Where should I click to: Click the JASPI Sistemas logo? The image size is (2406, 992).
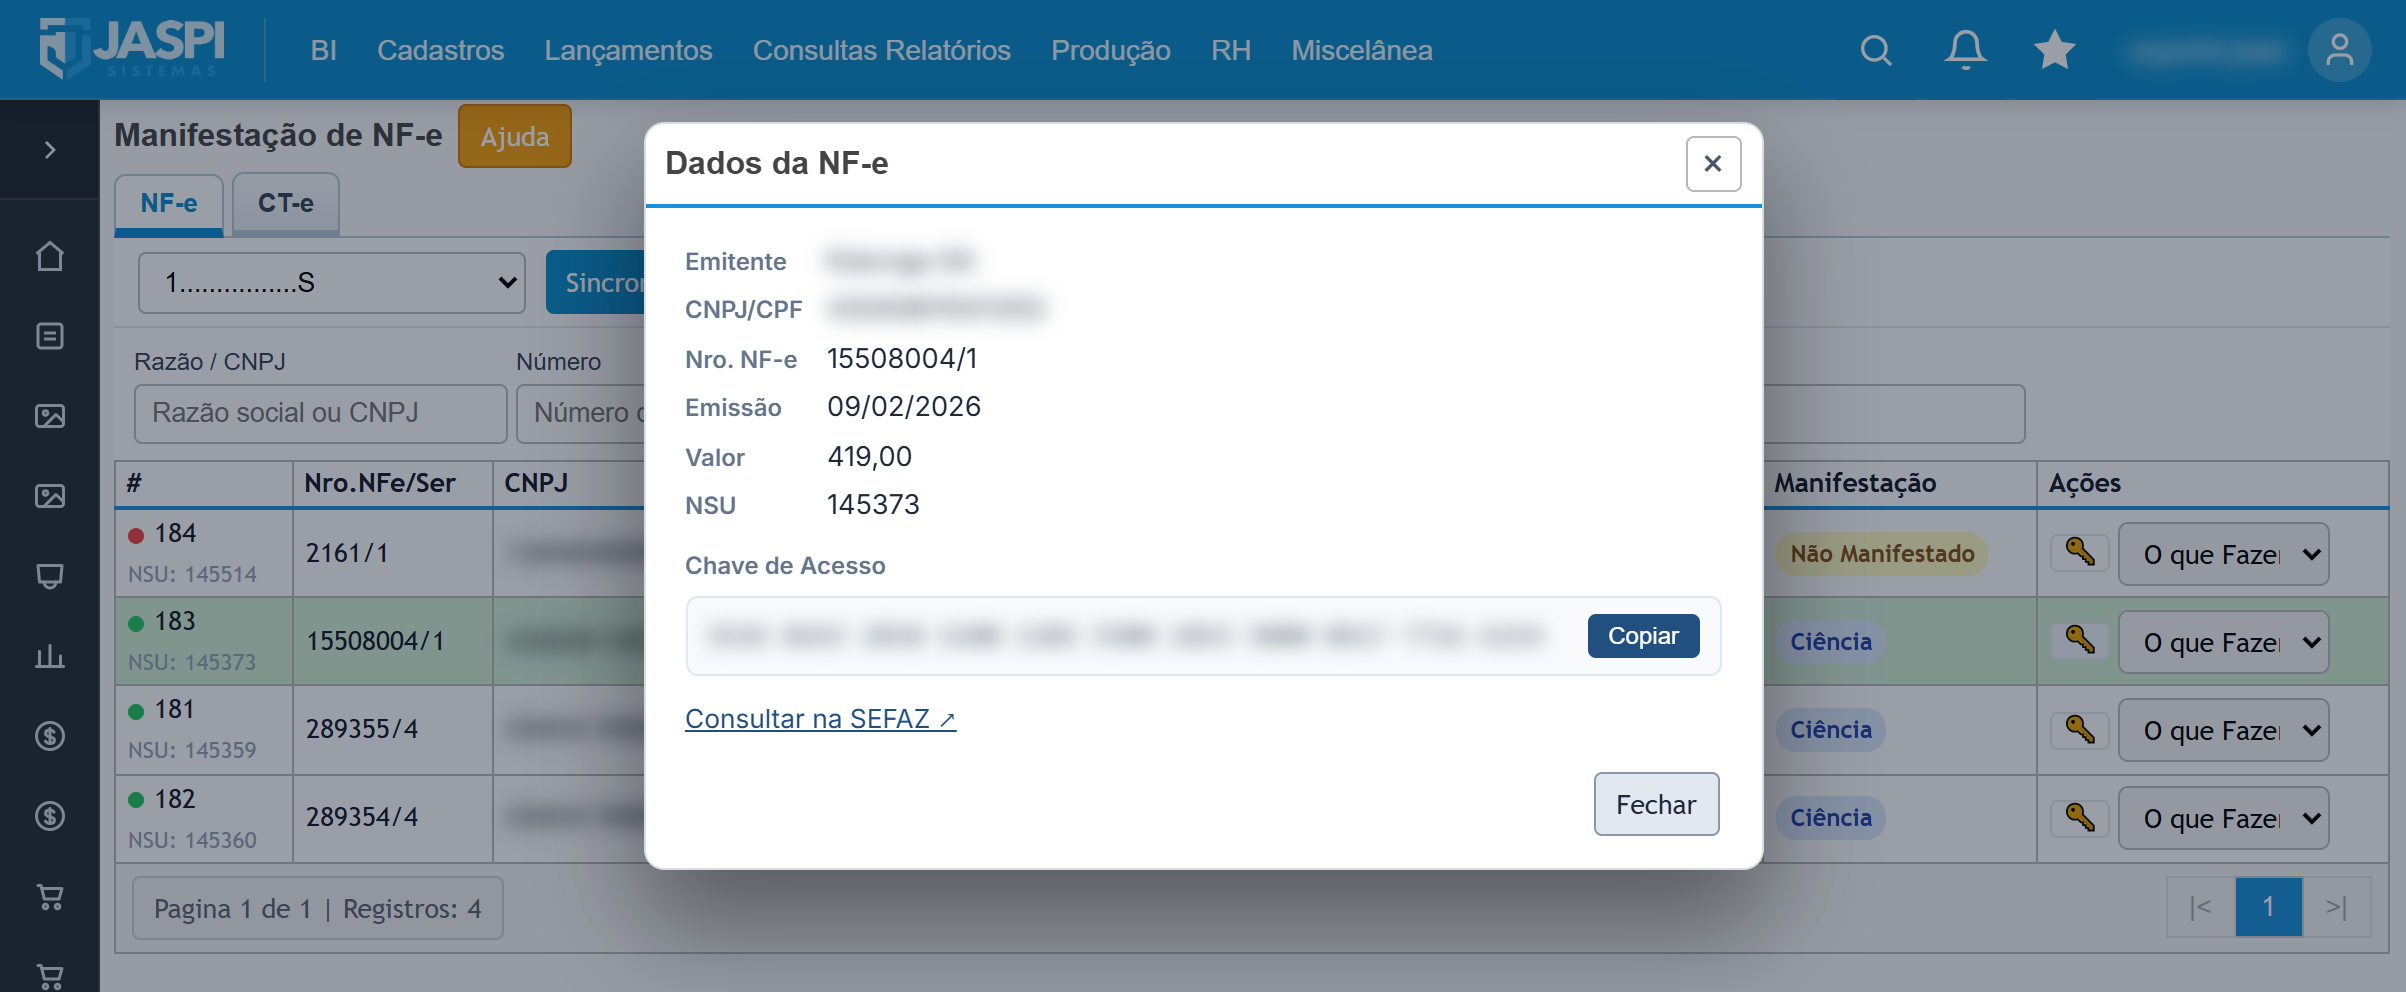(x=132, y=48)
